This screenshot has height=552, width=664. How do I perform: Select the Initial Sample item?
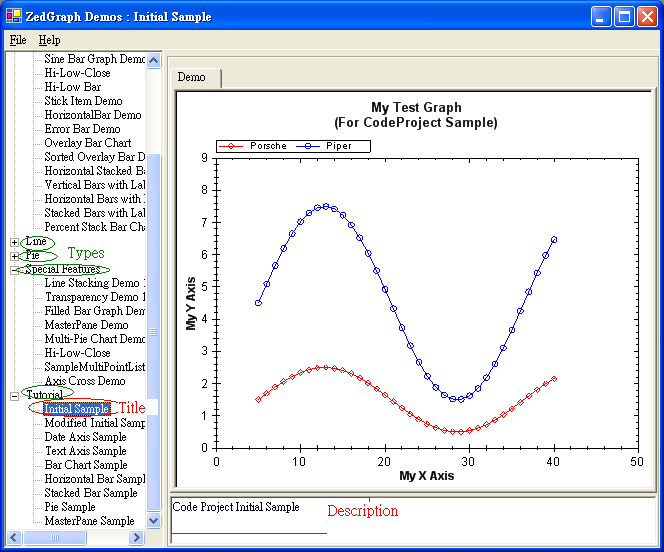coord(77,408)
